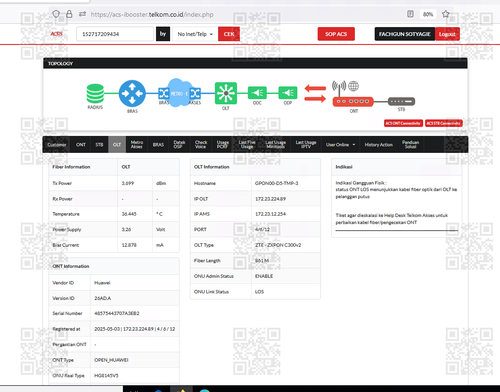Viewport: 500px width, 392px height.
Task: Open the BRAS tab
Action: point(158,145)
